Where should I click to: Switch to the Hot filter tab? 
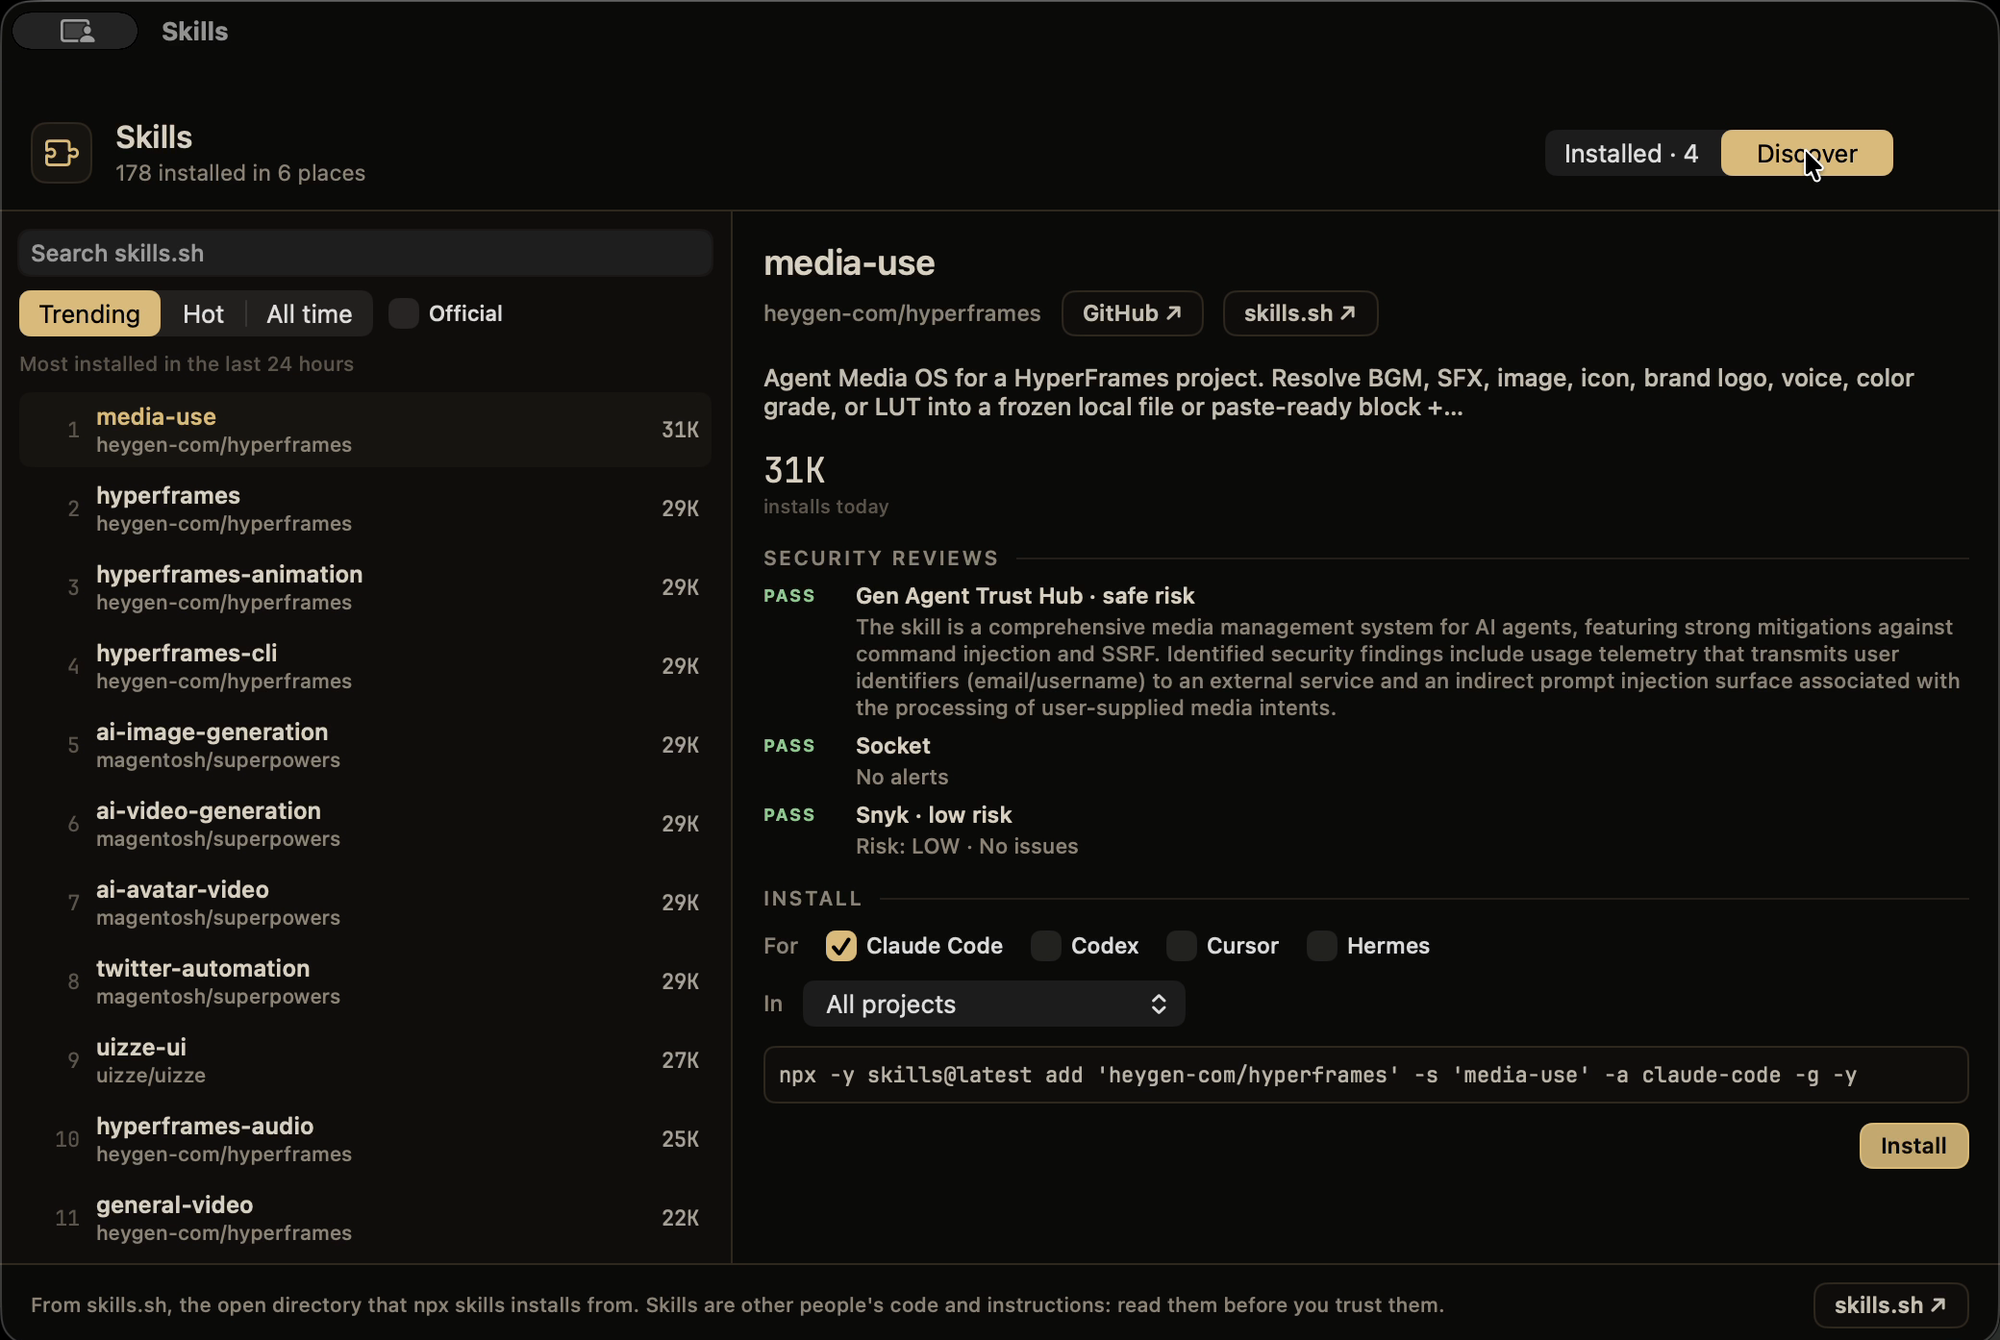click(203, 314)
